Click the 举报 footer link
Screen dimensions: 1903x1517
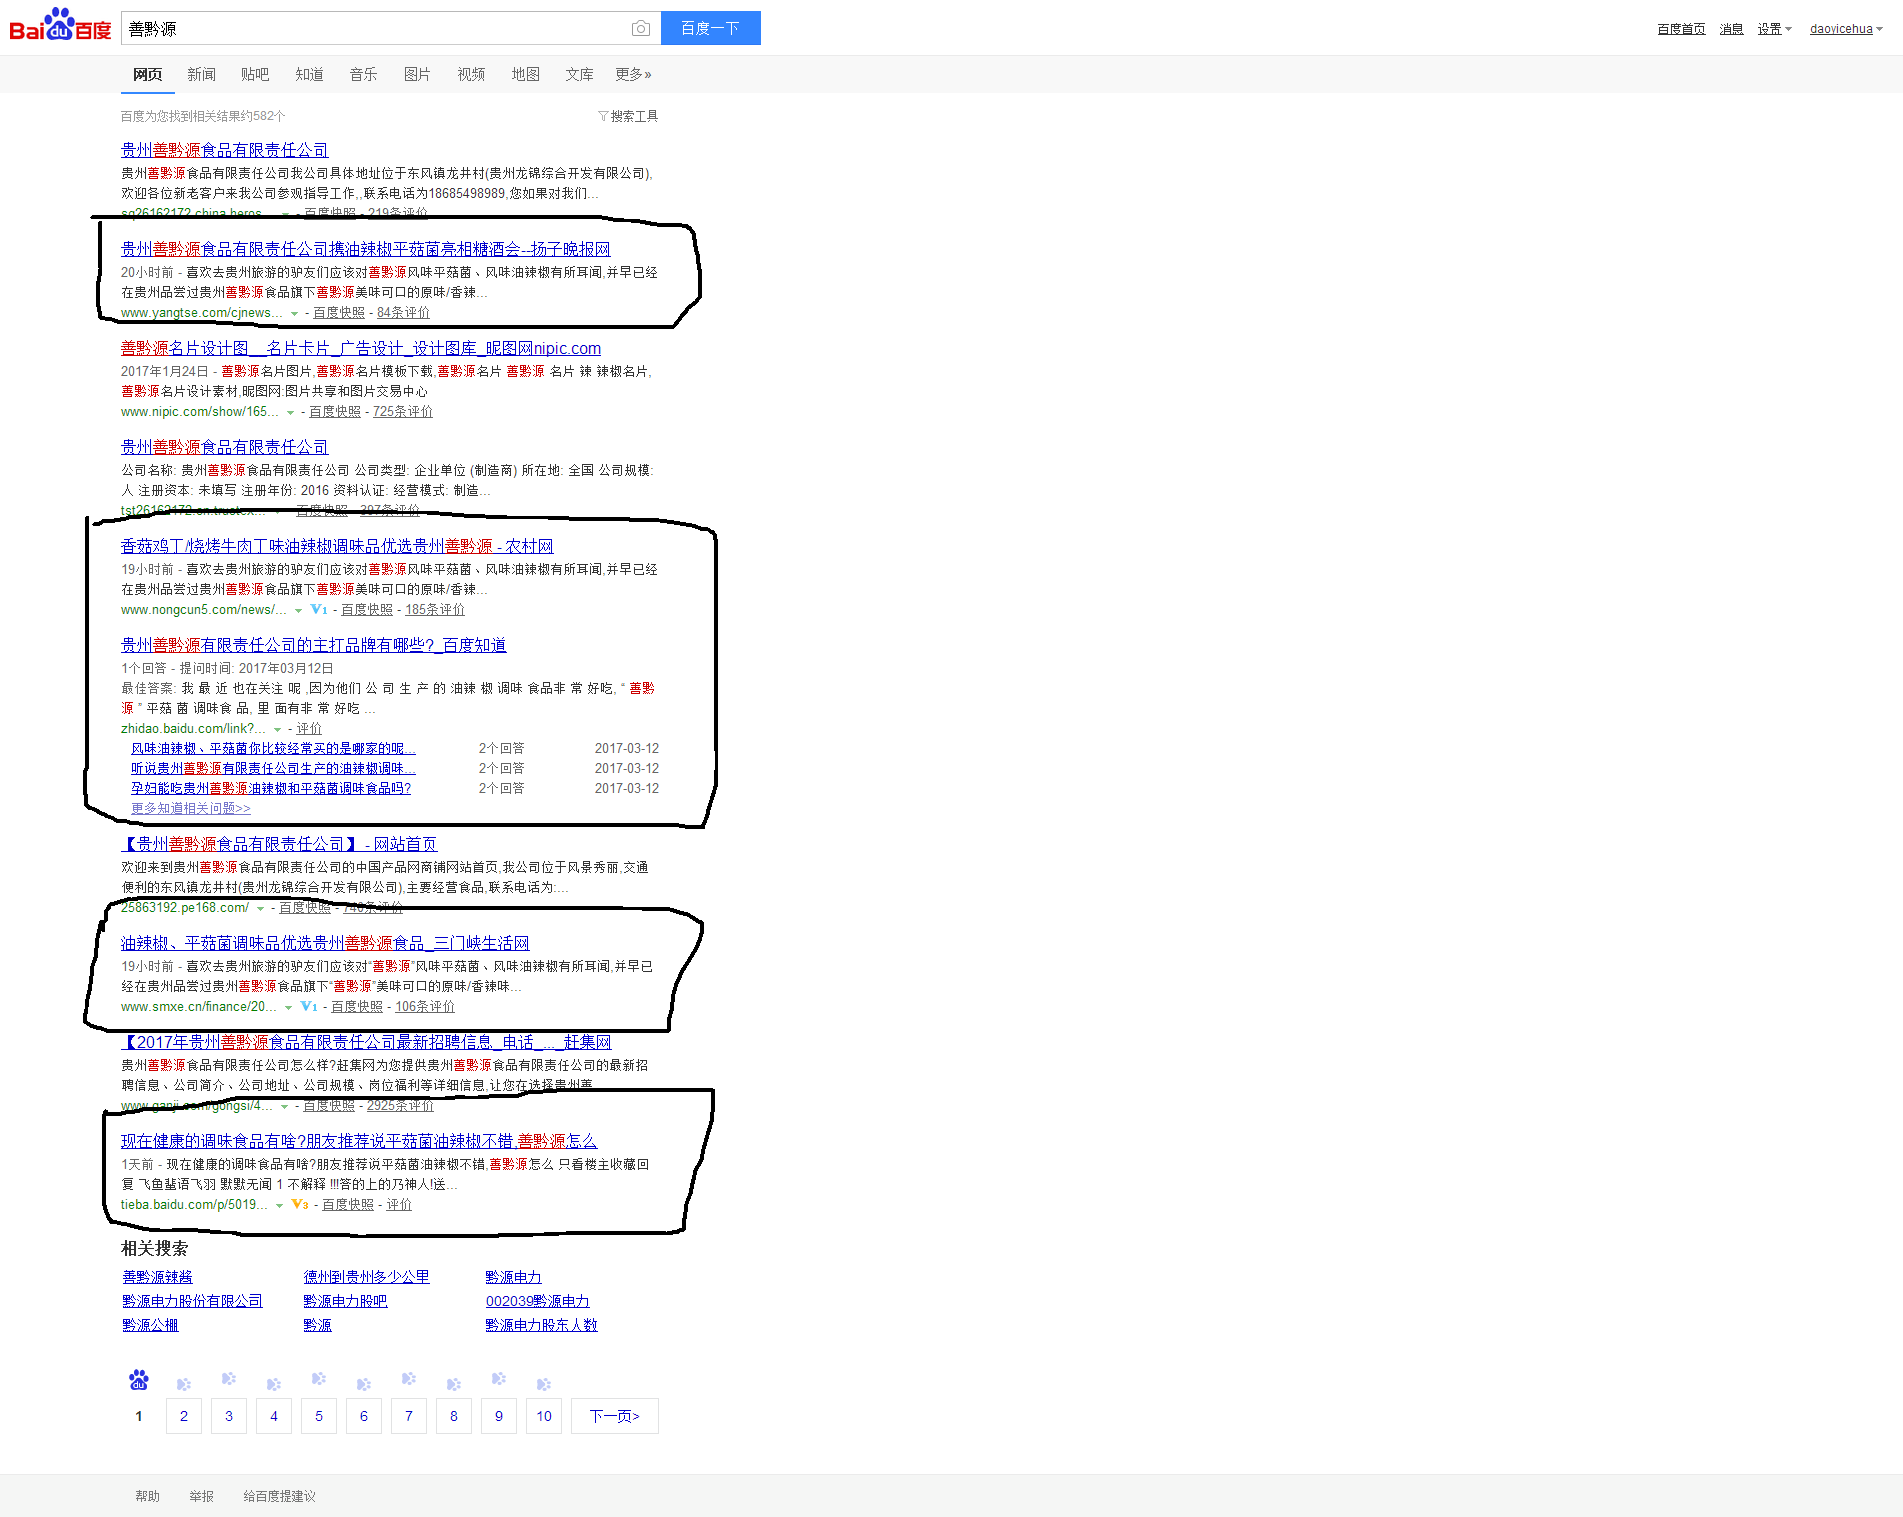pyautogui.click(x=201, y=1496)
